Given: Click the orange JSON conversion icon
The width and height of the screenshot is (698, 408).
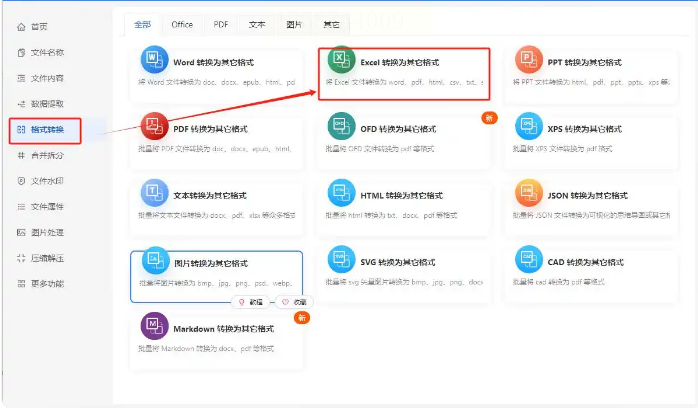Looking at the screenshot, I should [529, 193].
